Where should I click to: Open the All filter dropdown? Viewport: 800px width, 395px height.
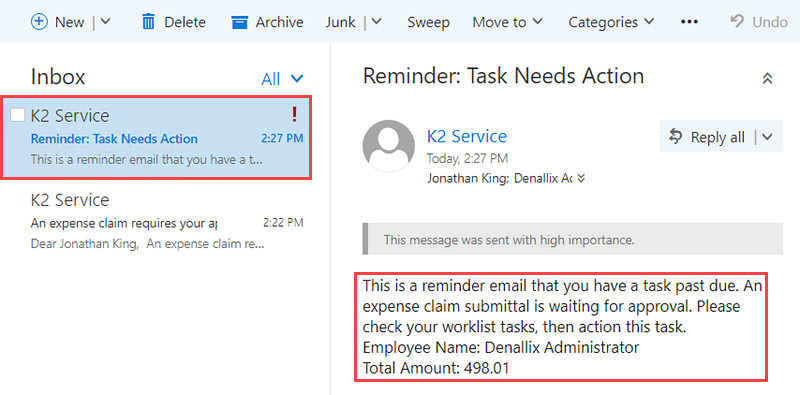(x=282, y=79)
